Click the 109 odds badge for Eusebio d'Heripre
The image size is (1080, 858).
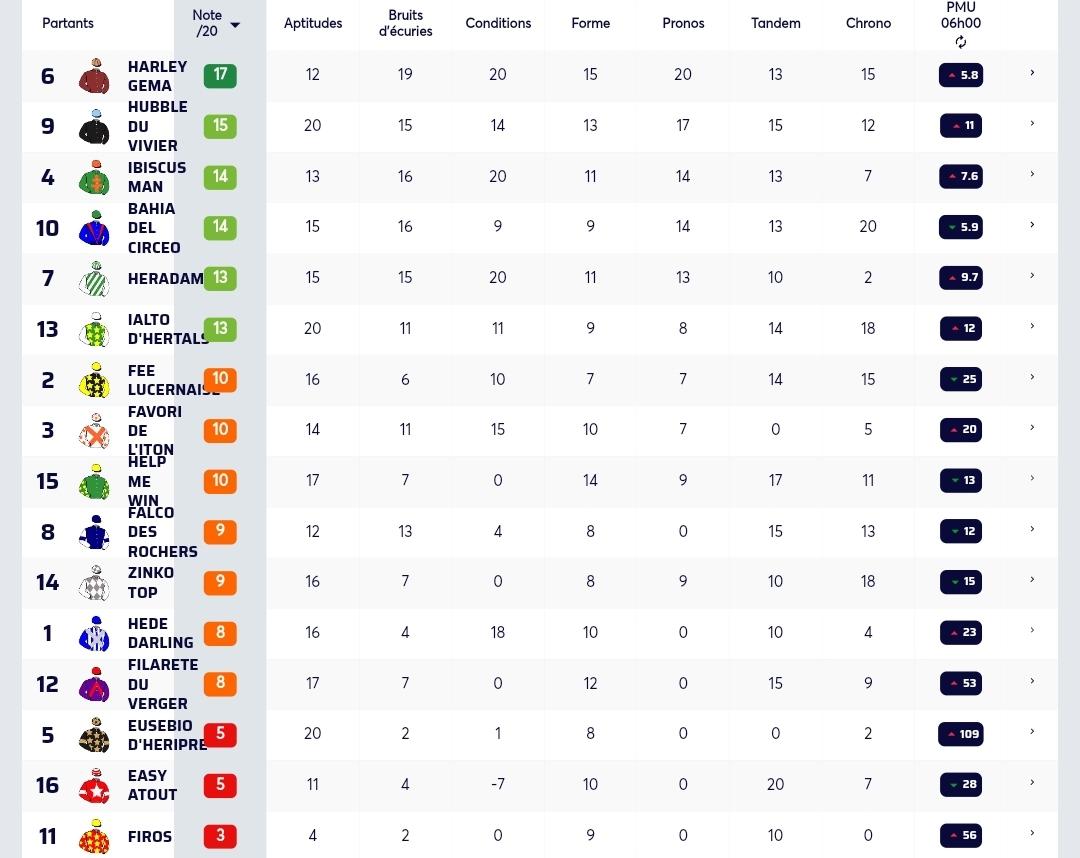tap(961, 734)
